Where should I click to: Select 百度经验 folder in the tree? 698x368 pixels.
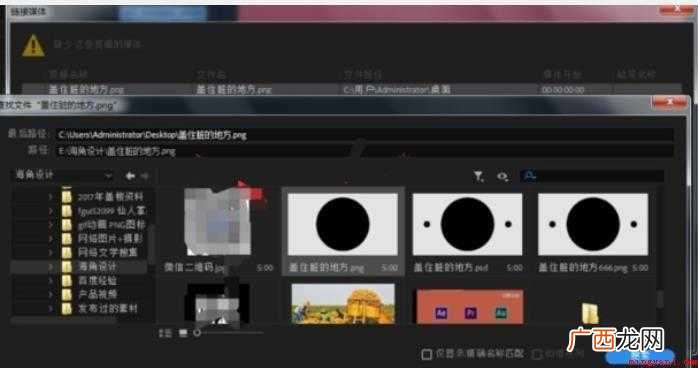click(x=97, y=281)
